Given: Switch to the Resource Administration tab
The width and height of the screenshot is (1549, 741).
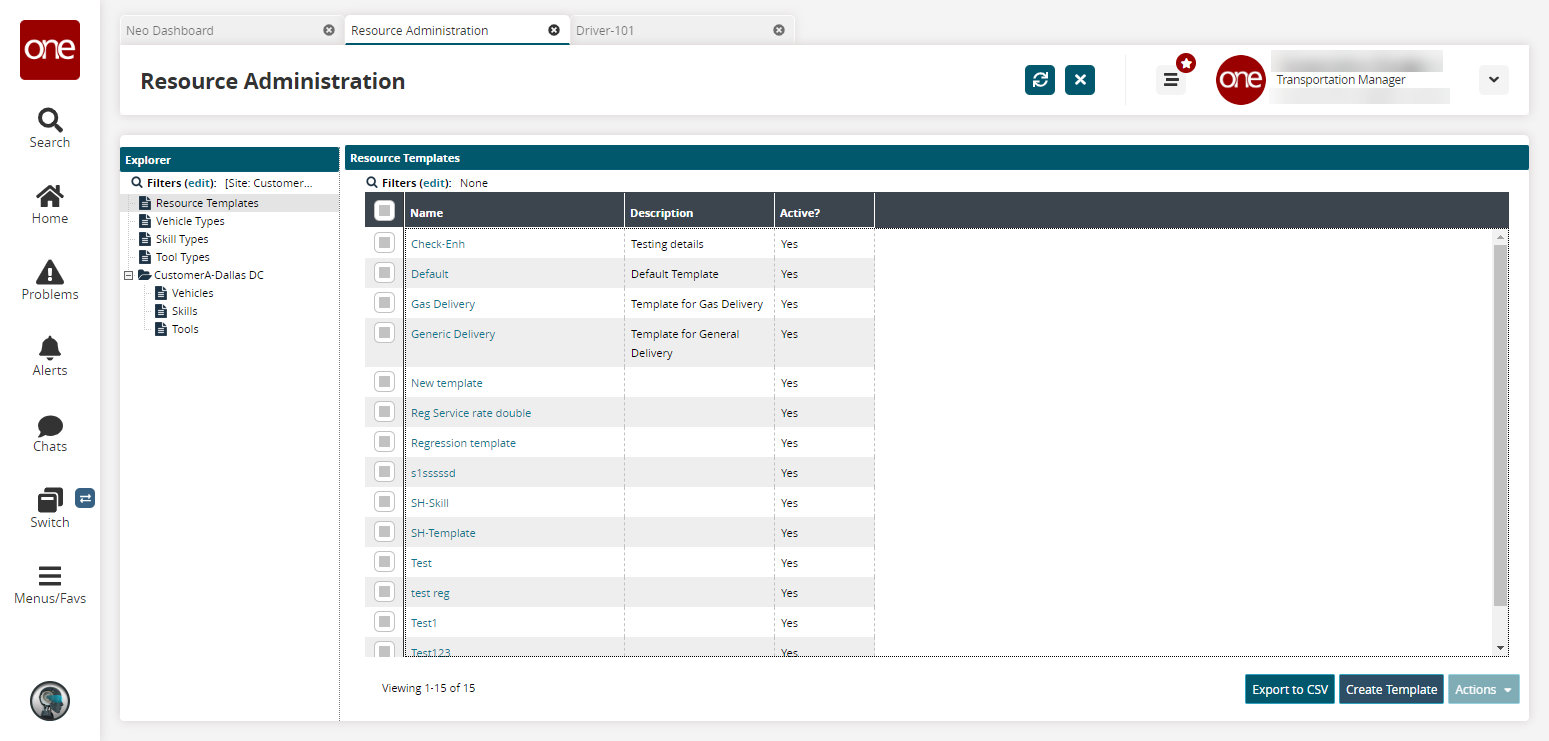Looking at the screenshot, I should click(x=419, y=31).
